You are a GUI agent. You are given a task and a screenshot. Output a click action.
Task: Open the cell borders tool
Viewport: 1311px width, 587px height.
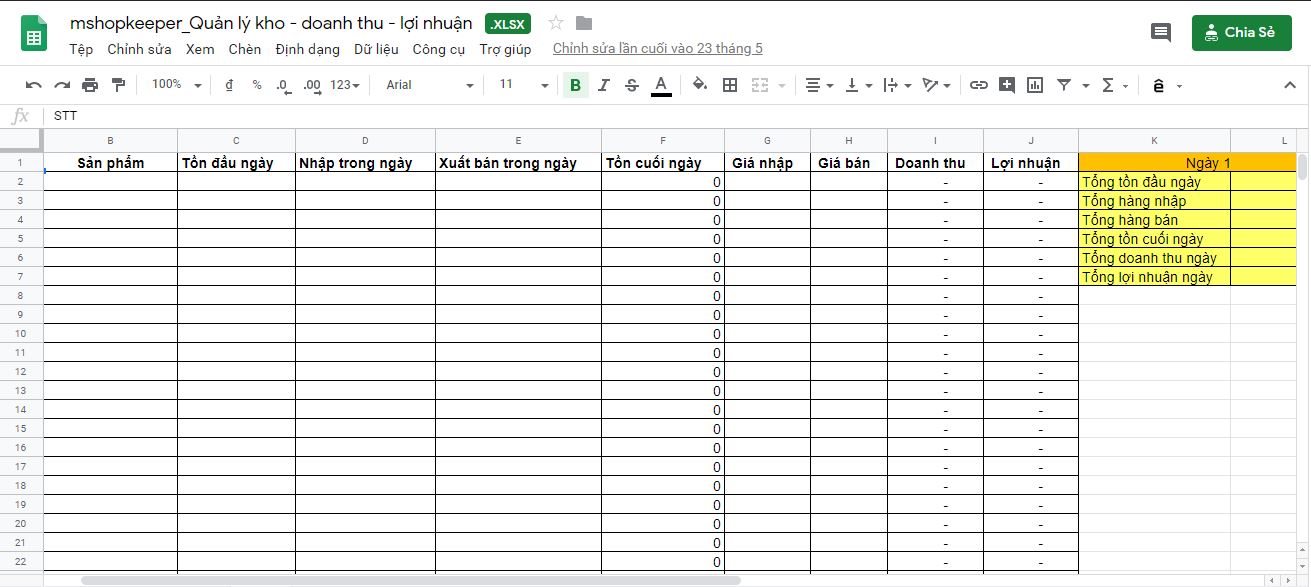coord(730,86)
